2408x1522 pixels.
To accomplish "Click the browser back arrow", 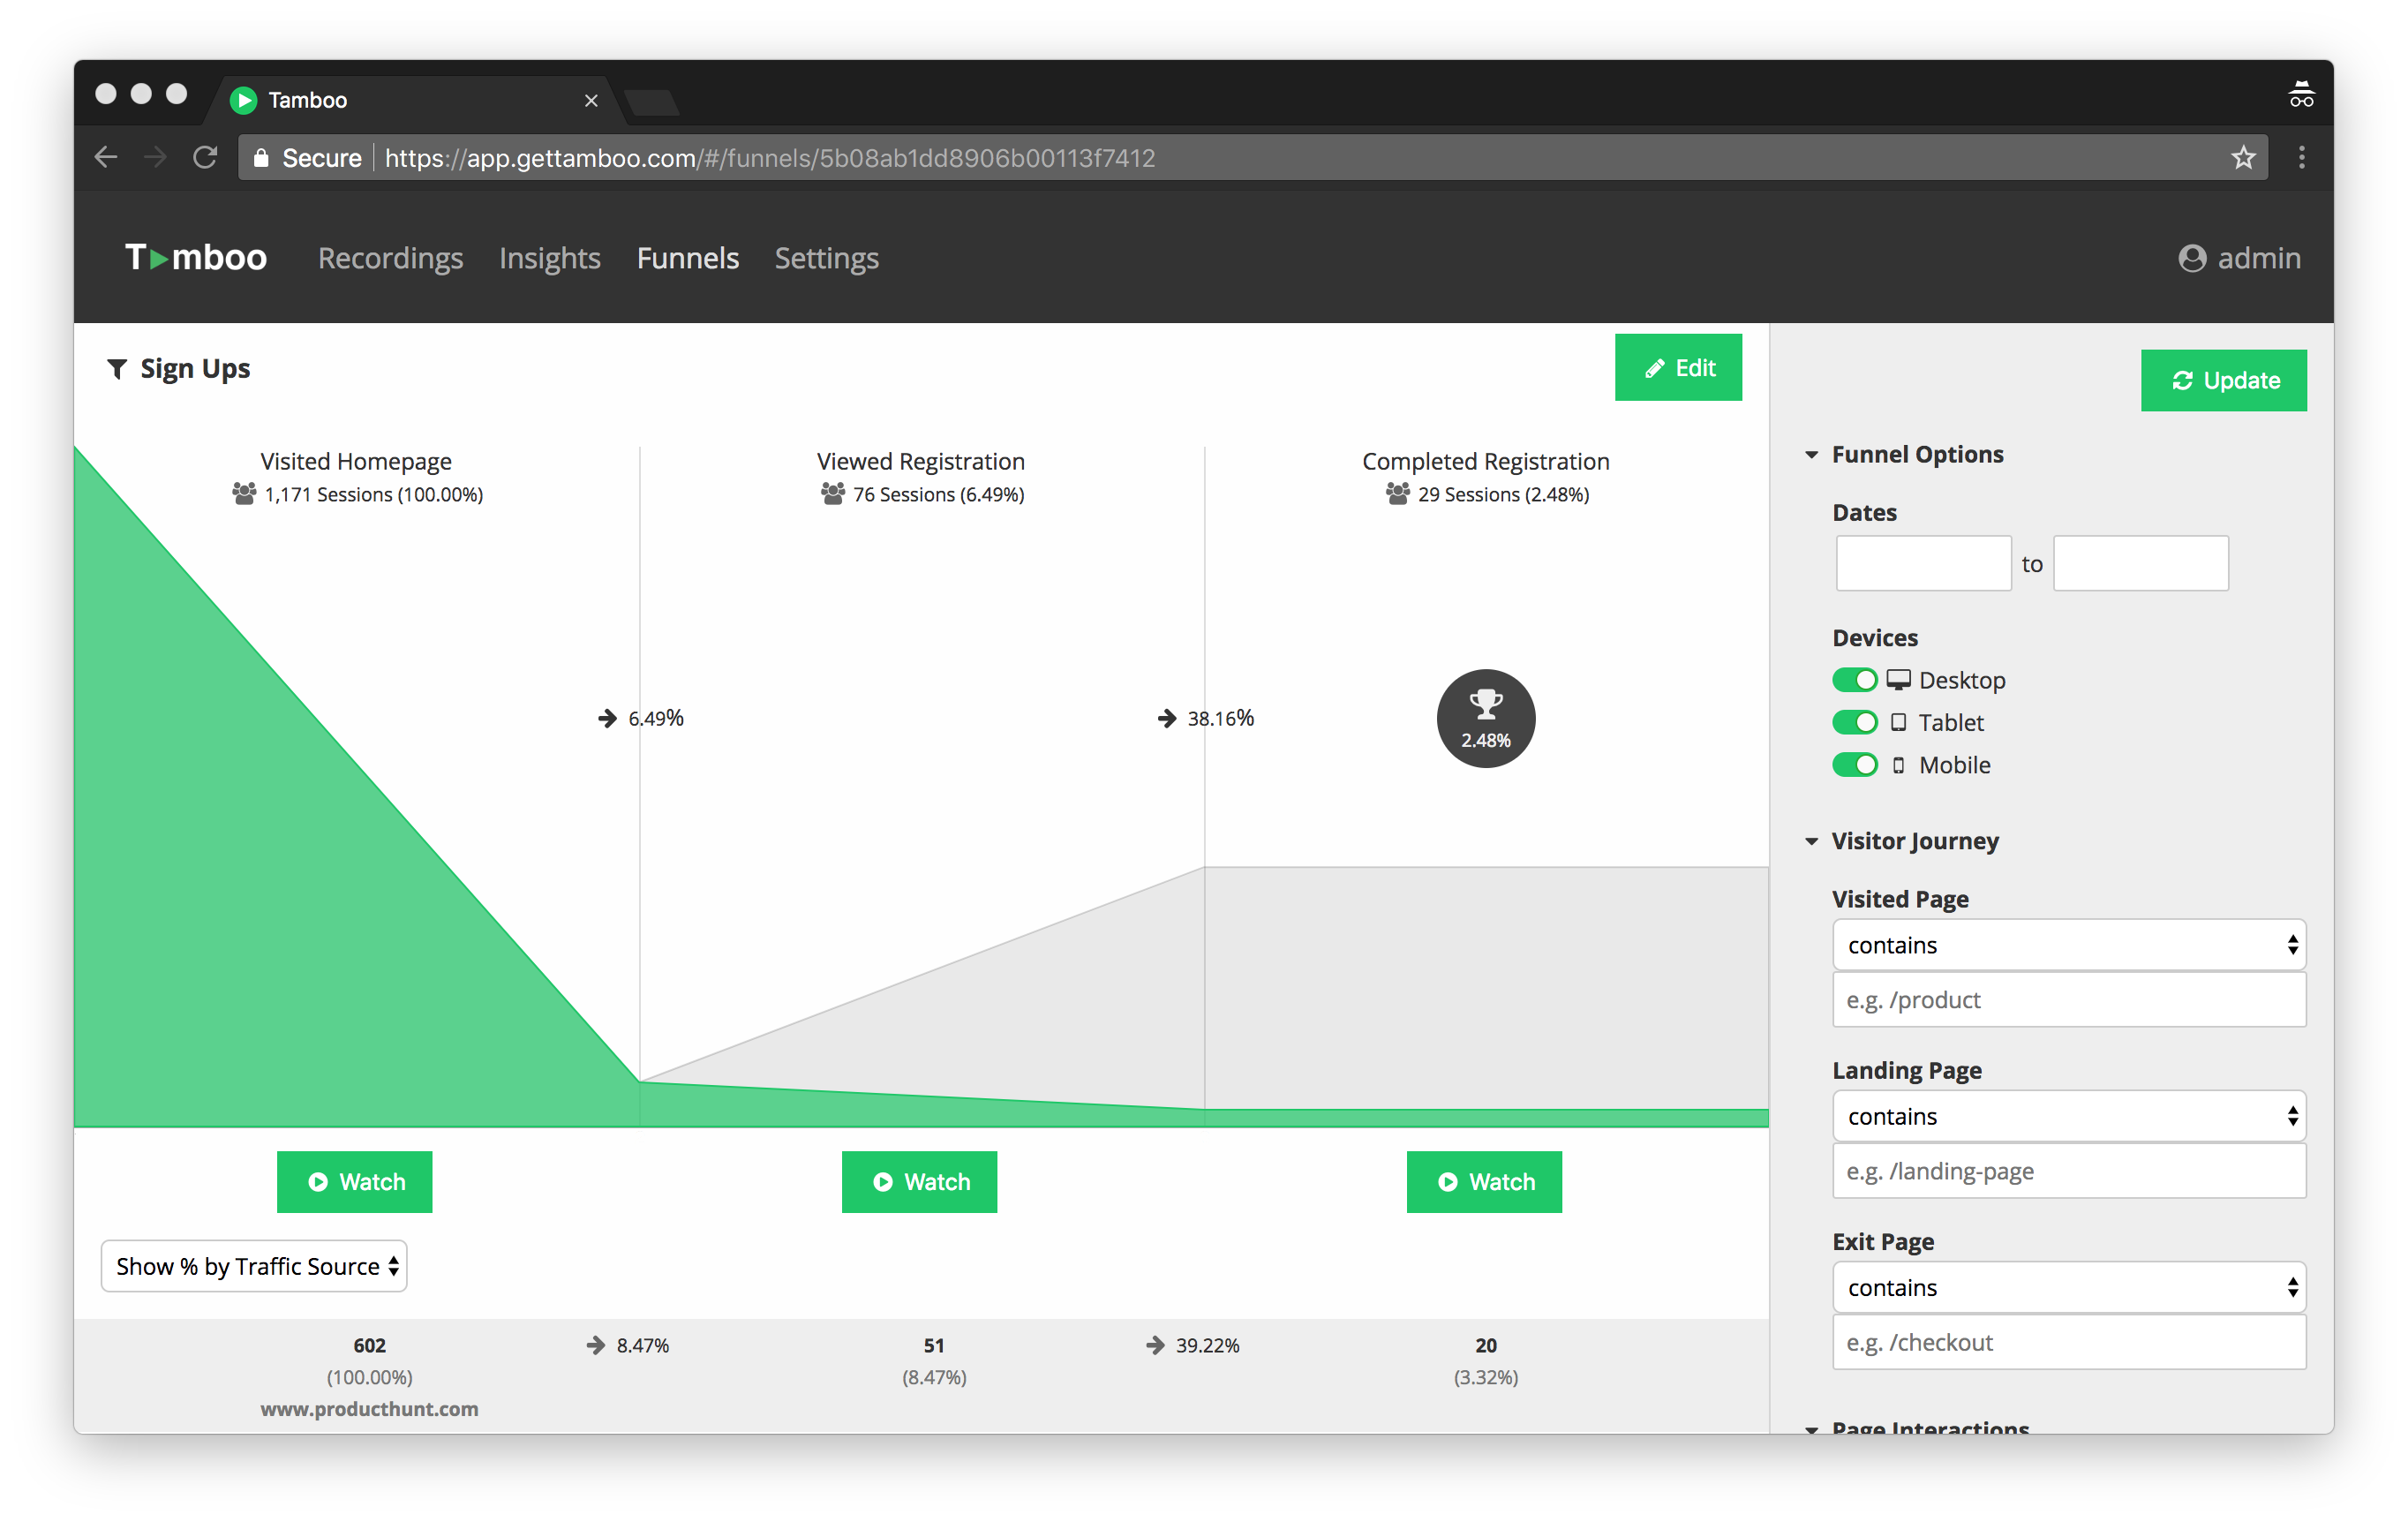I will tap(106, 158).
